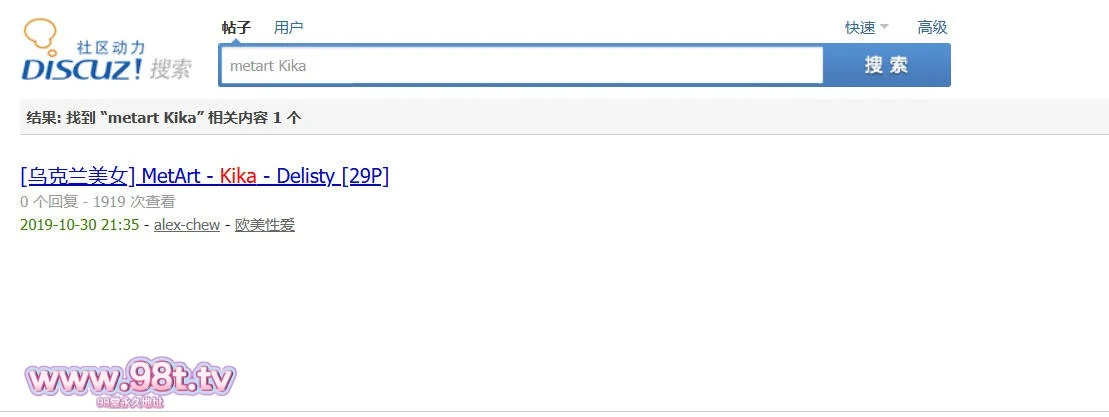This screenshot has height=417, width=1109.
Task: Switch to the 用户 search tab
Action: click(x=288, y=27)
